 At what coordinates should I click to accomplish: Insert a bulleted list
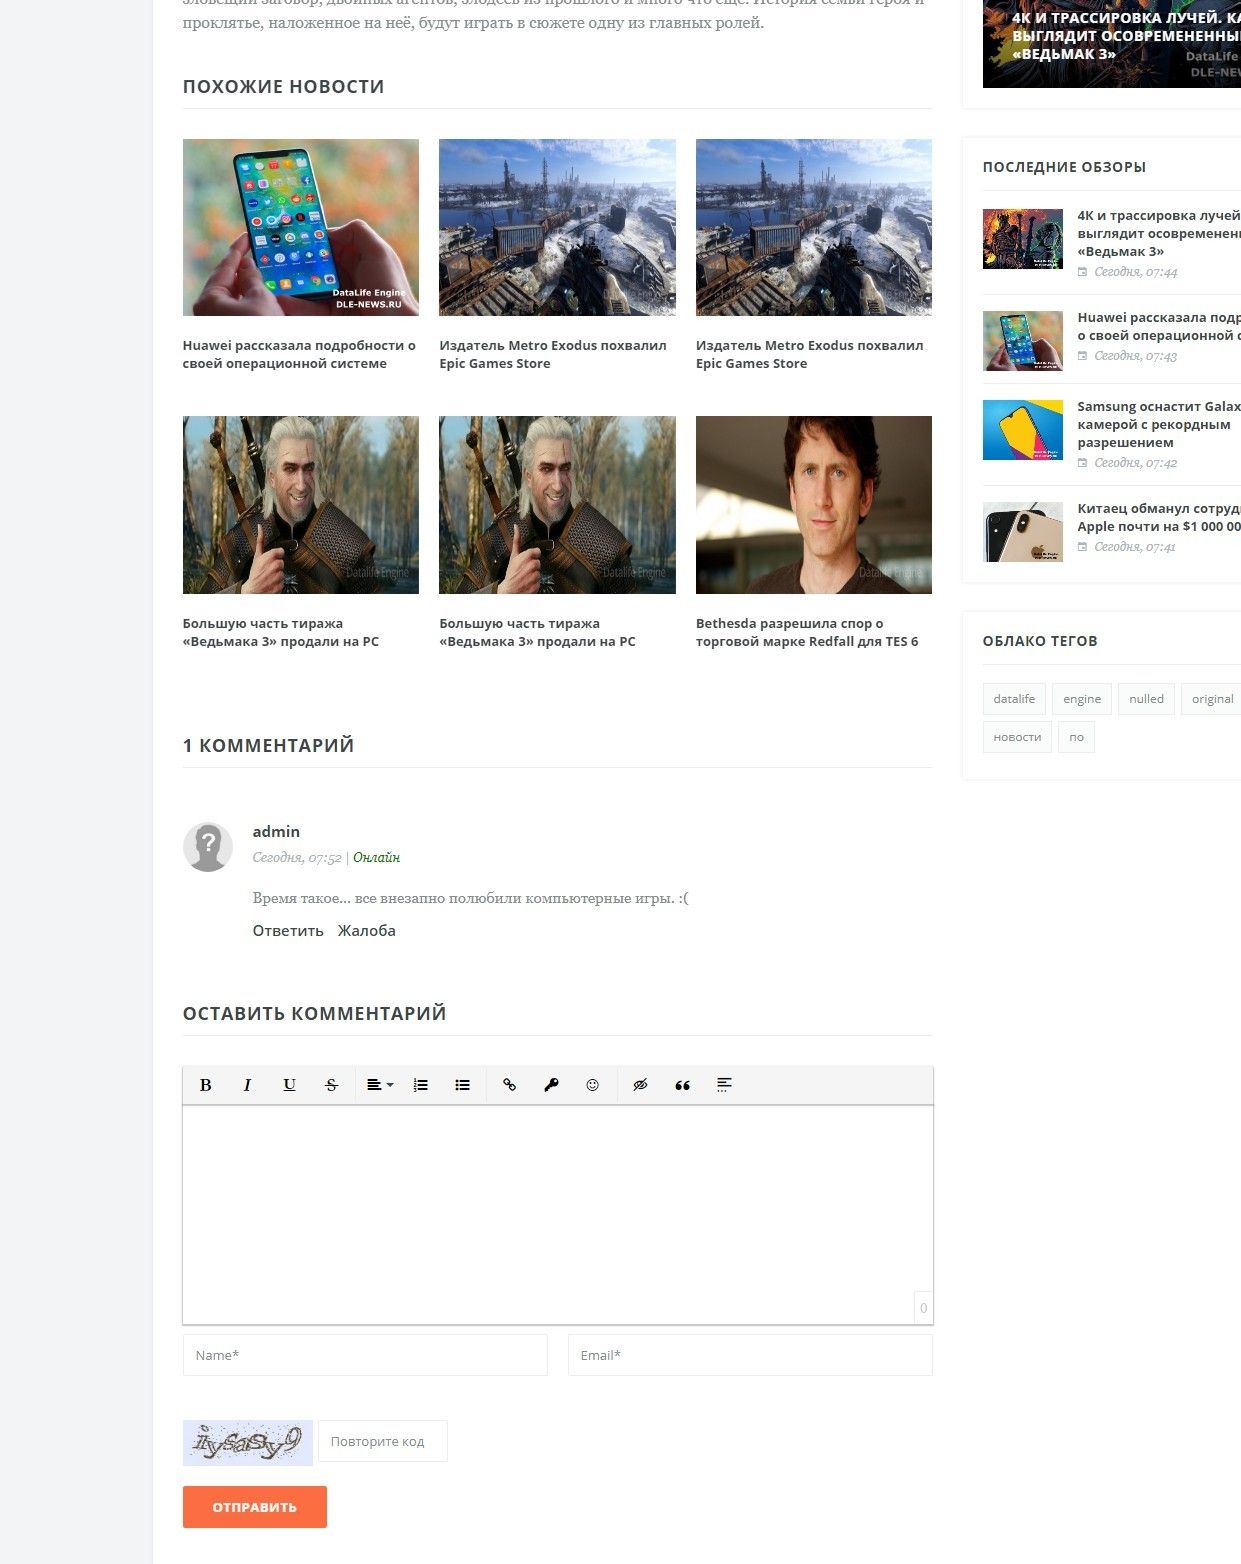pos(462,1085)
